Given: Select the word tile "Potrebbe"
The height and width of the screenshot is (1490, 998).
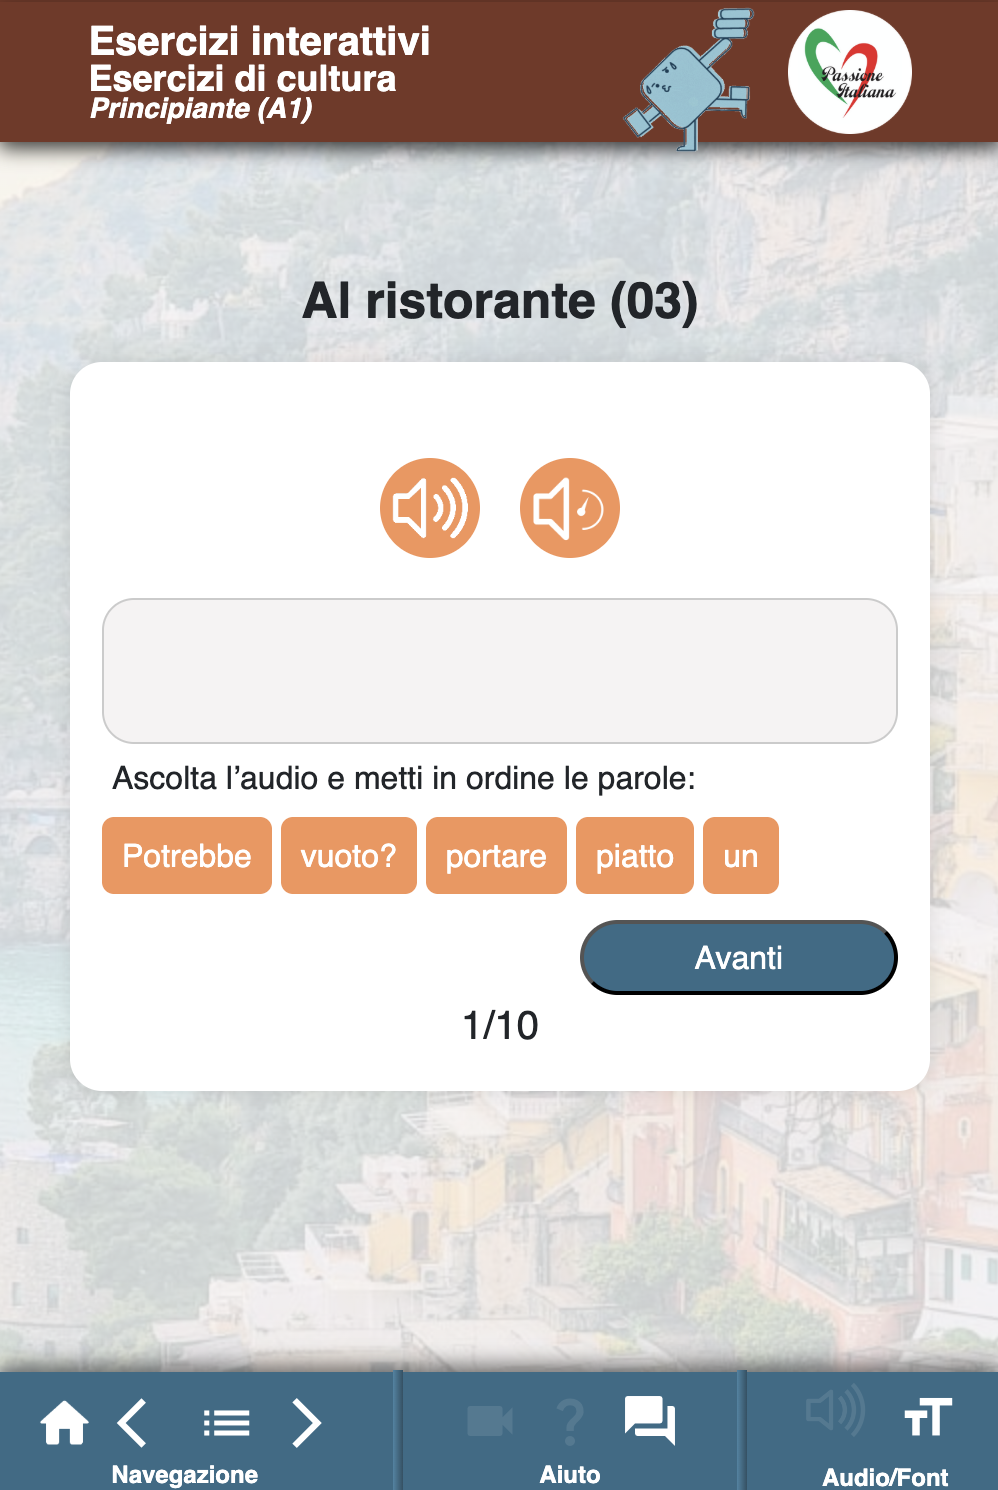Looking at the screenshot, I should tap(187, 856).
